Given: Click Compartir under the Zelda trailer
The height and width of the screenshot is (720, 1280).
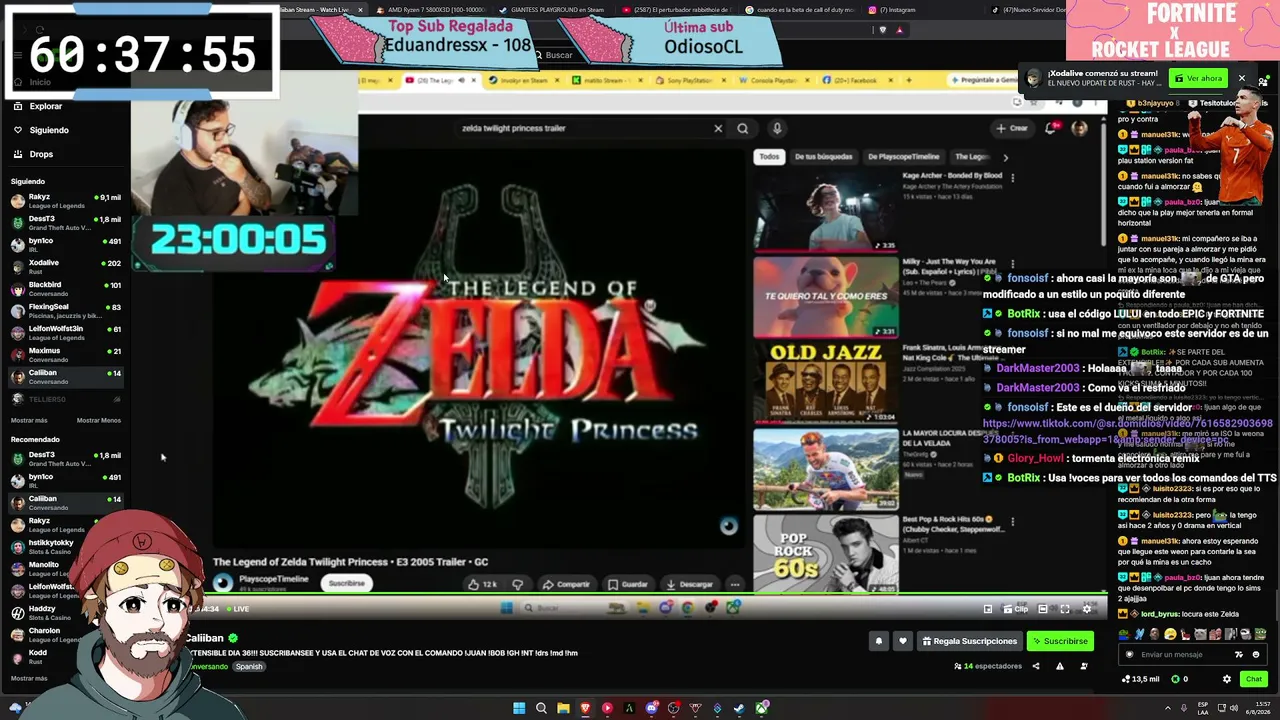Looking at the screenshot, I should (x=566, y=584).
